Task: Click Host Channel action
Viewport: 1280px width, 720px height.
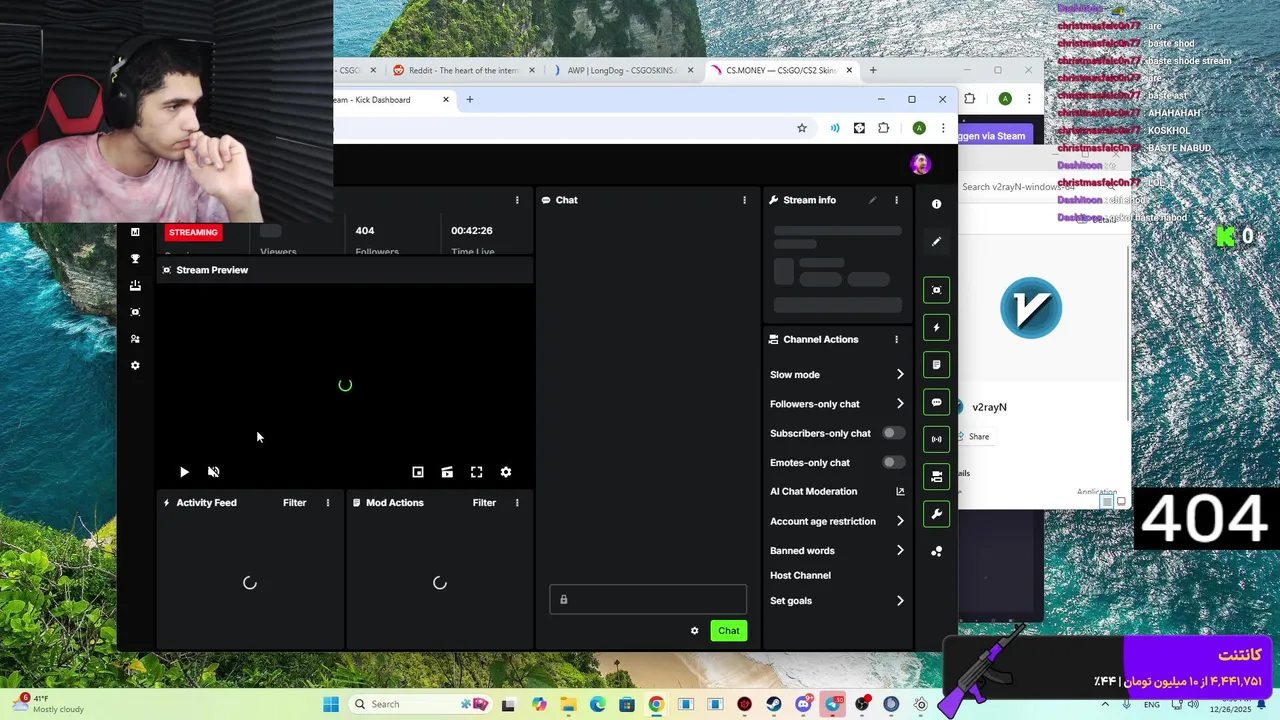Action: (x=800, y=576)
